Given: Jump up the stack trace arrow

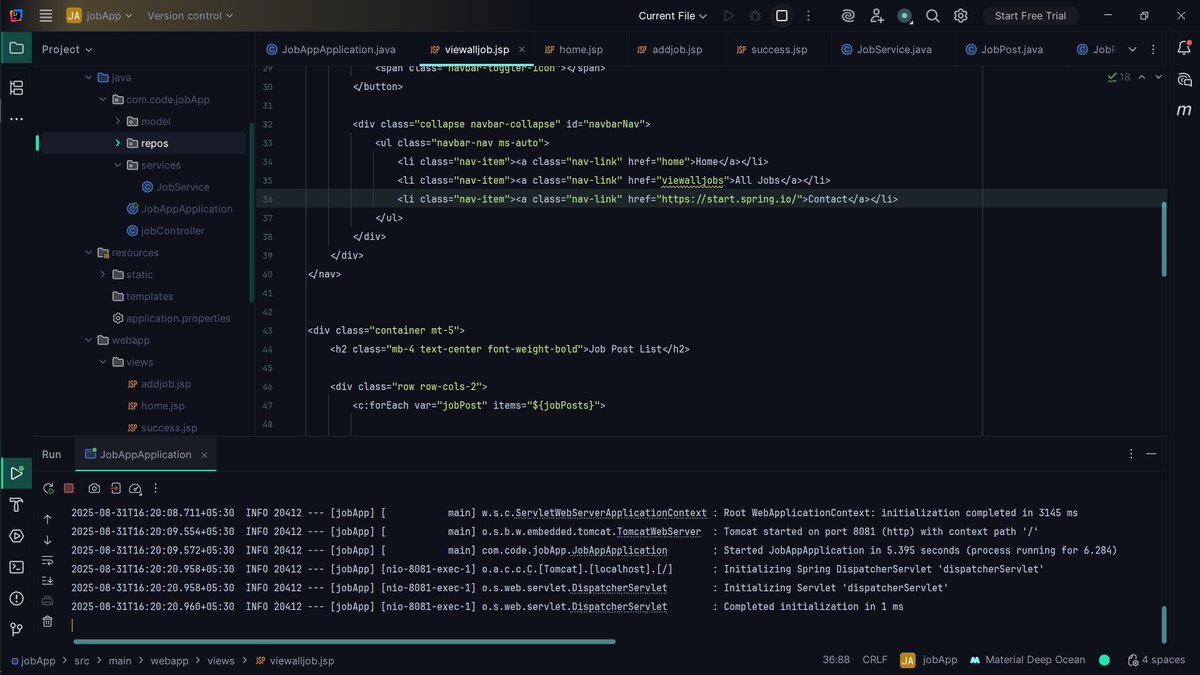Looking at the screenshot, I should [47, 519].
